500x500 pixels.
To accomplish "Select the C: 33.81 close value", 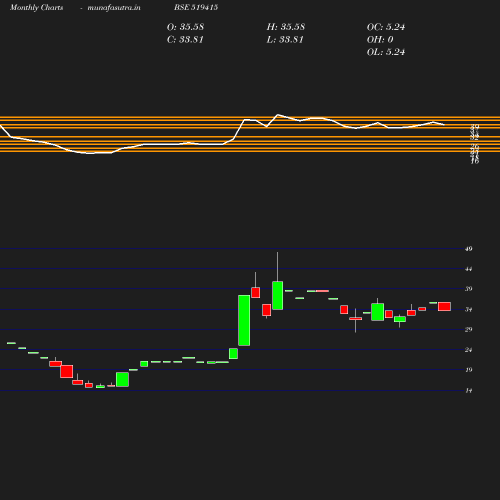I will 185,40.
